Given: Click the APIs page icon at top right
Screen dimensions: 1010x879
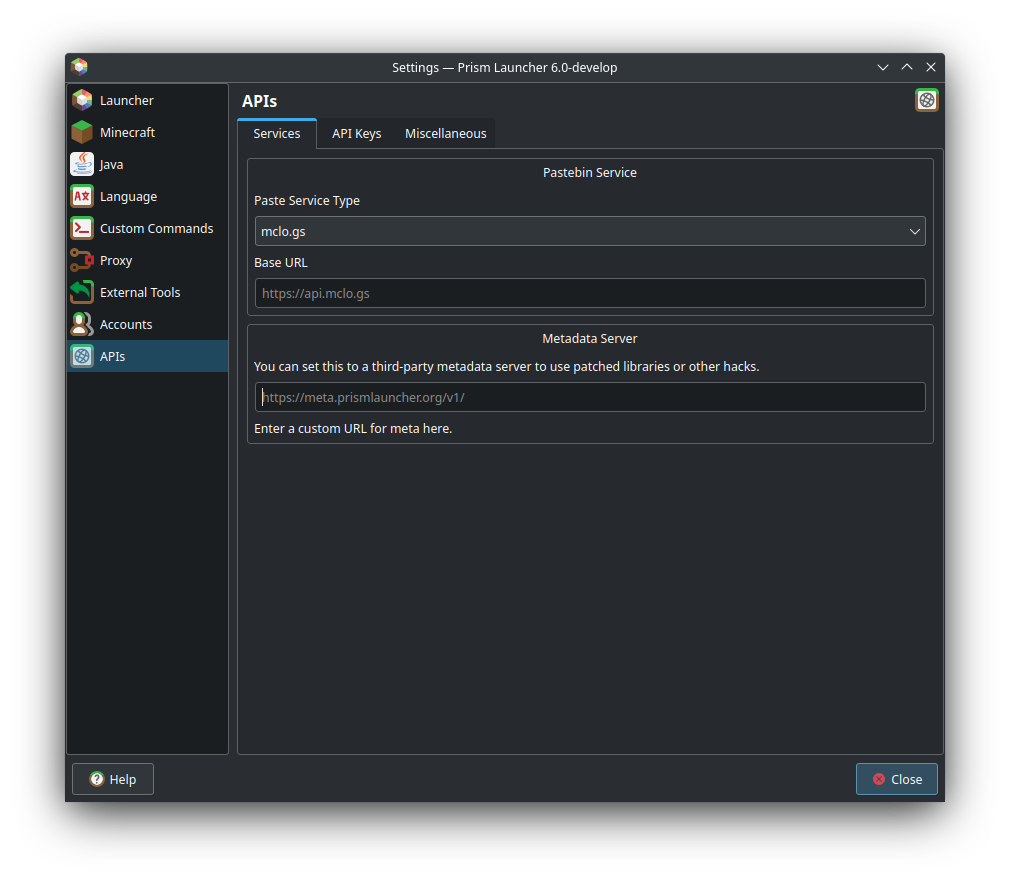Looking at the screenshot, I should pyautogui.click(x=926, y=100).
